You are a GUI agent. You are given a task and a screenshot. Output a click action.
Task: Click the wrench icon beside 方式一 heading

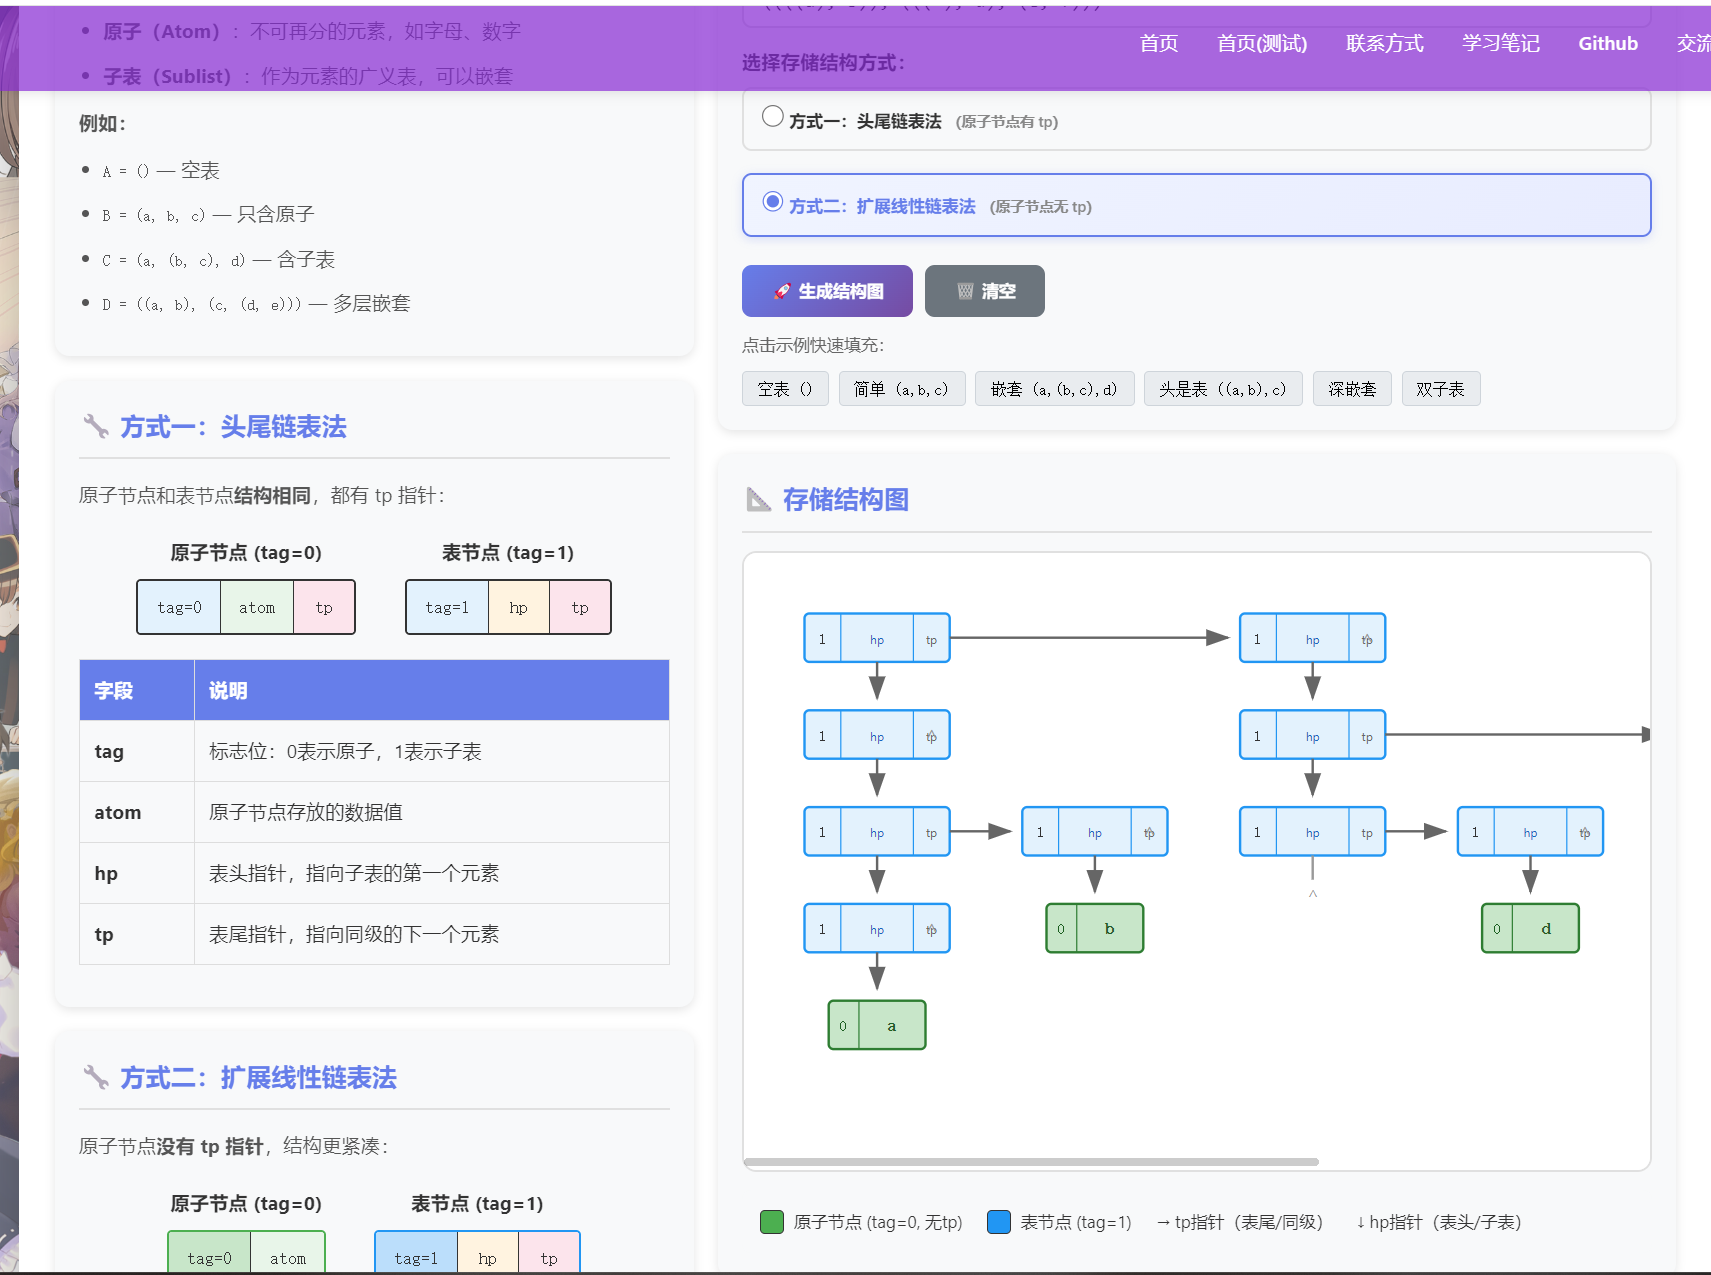point(94,426)
